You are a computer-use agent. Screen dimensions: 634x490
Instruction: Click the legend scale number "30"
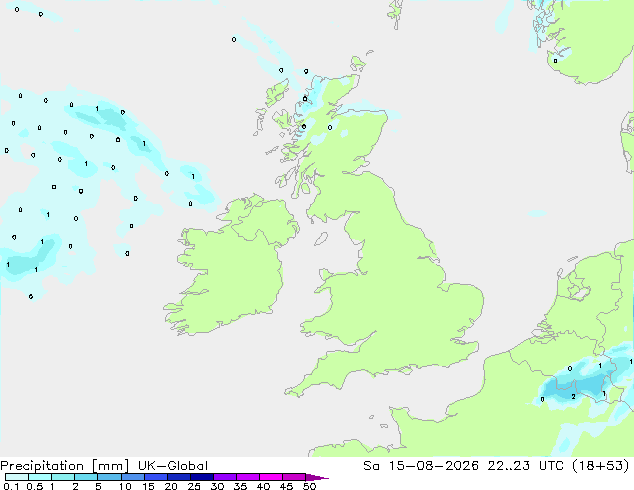[217, 486]
